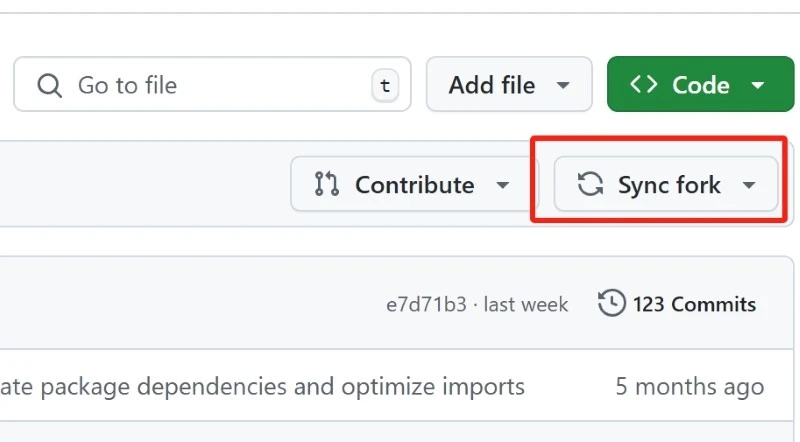Click the Add file button label
The width and height of the screenshot is (800, 442).
pos(492,85)
